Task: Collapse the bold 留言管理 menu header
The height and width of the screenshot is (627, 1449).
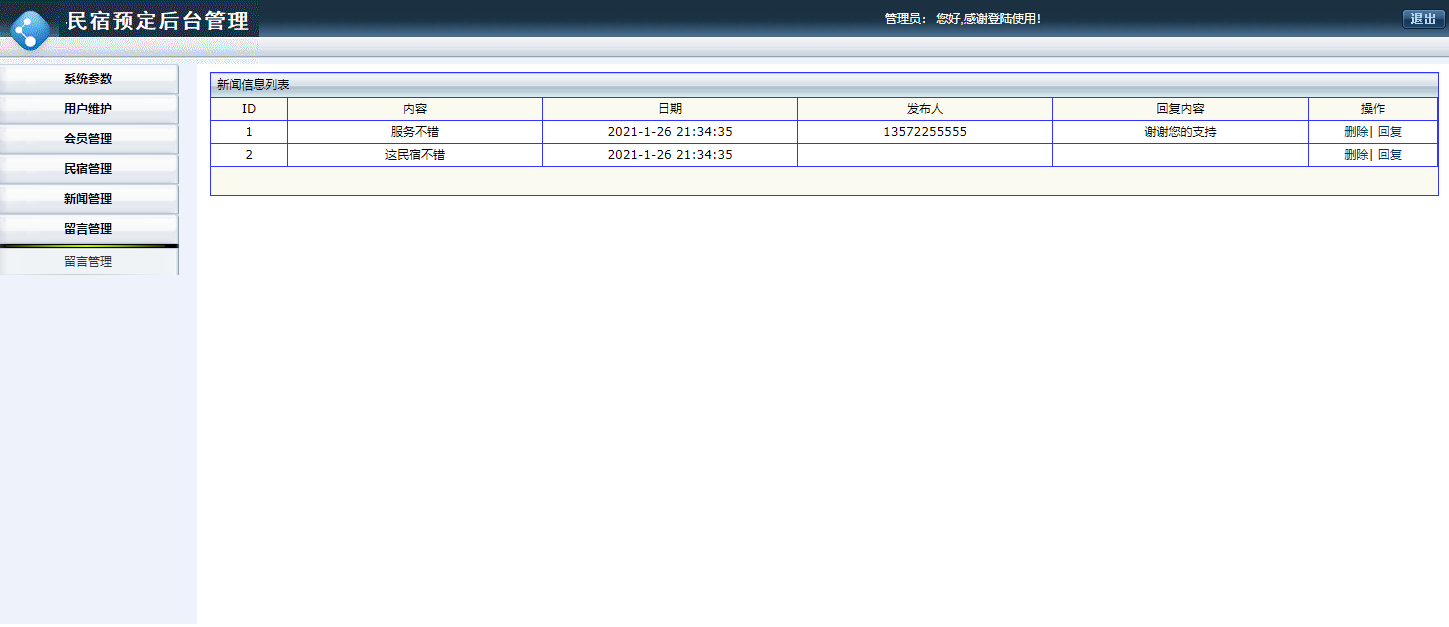Action: click(88, 229)
